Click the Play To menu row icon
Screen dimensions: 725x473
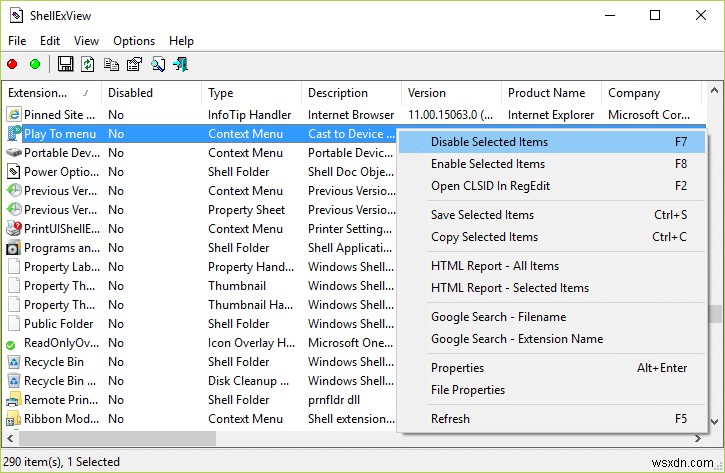tap(14, 134)
